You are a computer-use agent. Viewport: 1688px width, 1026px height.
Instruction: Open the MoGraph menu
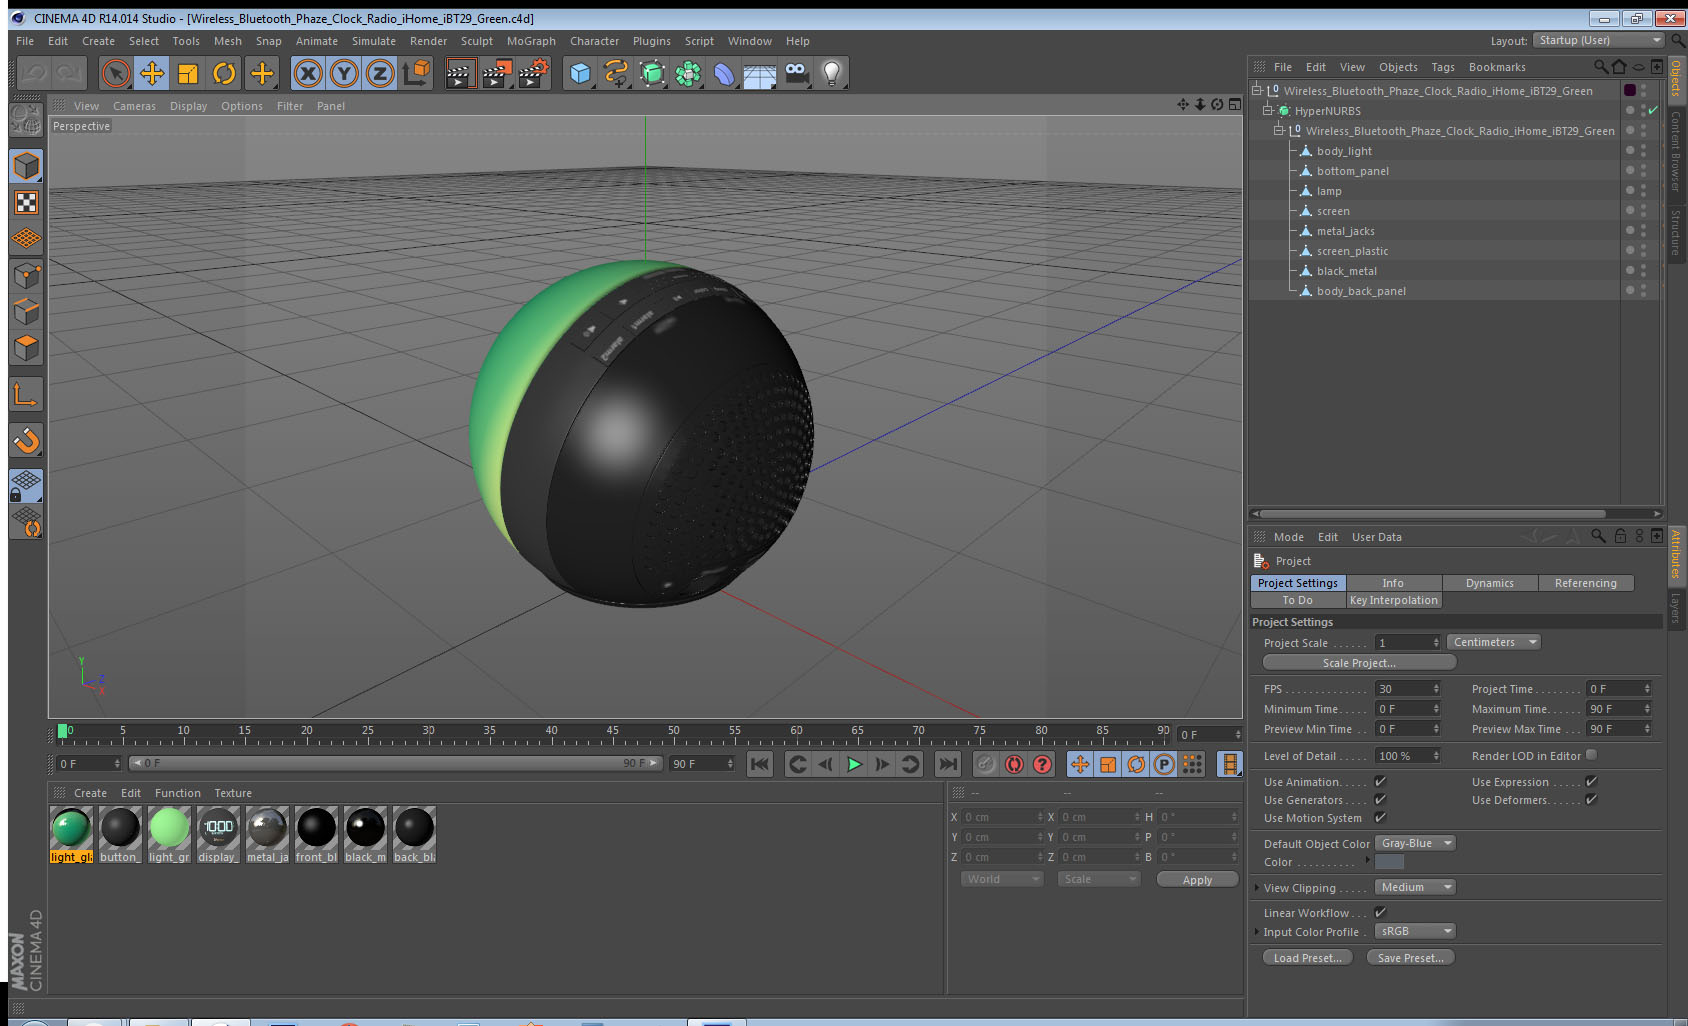(x=531, y=41)
